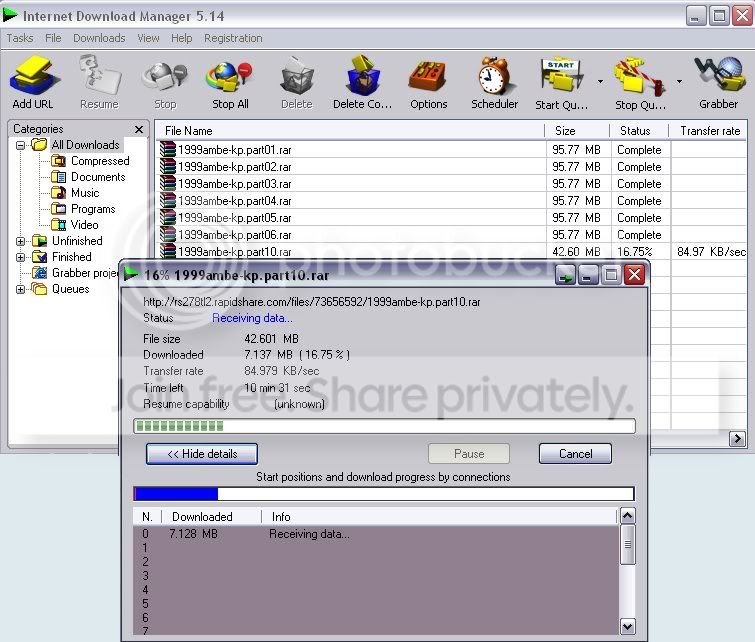
Task: Select the Queues category
Action: (x=70, y=289)
